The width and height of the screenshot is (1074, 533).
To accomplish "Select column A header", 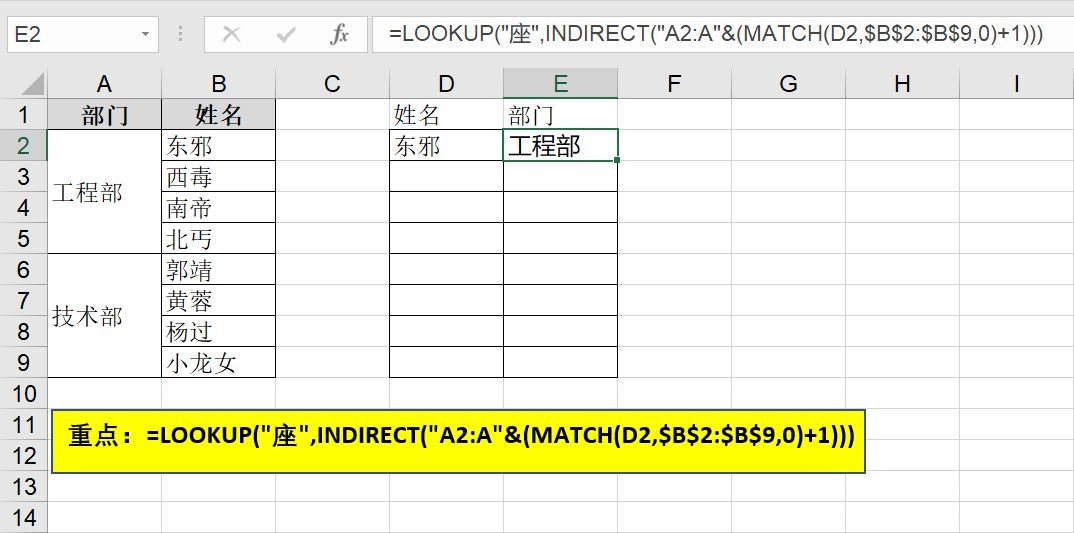I will pos(104,84).
